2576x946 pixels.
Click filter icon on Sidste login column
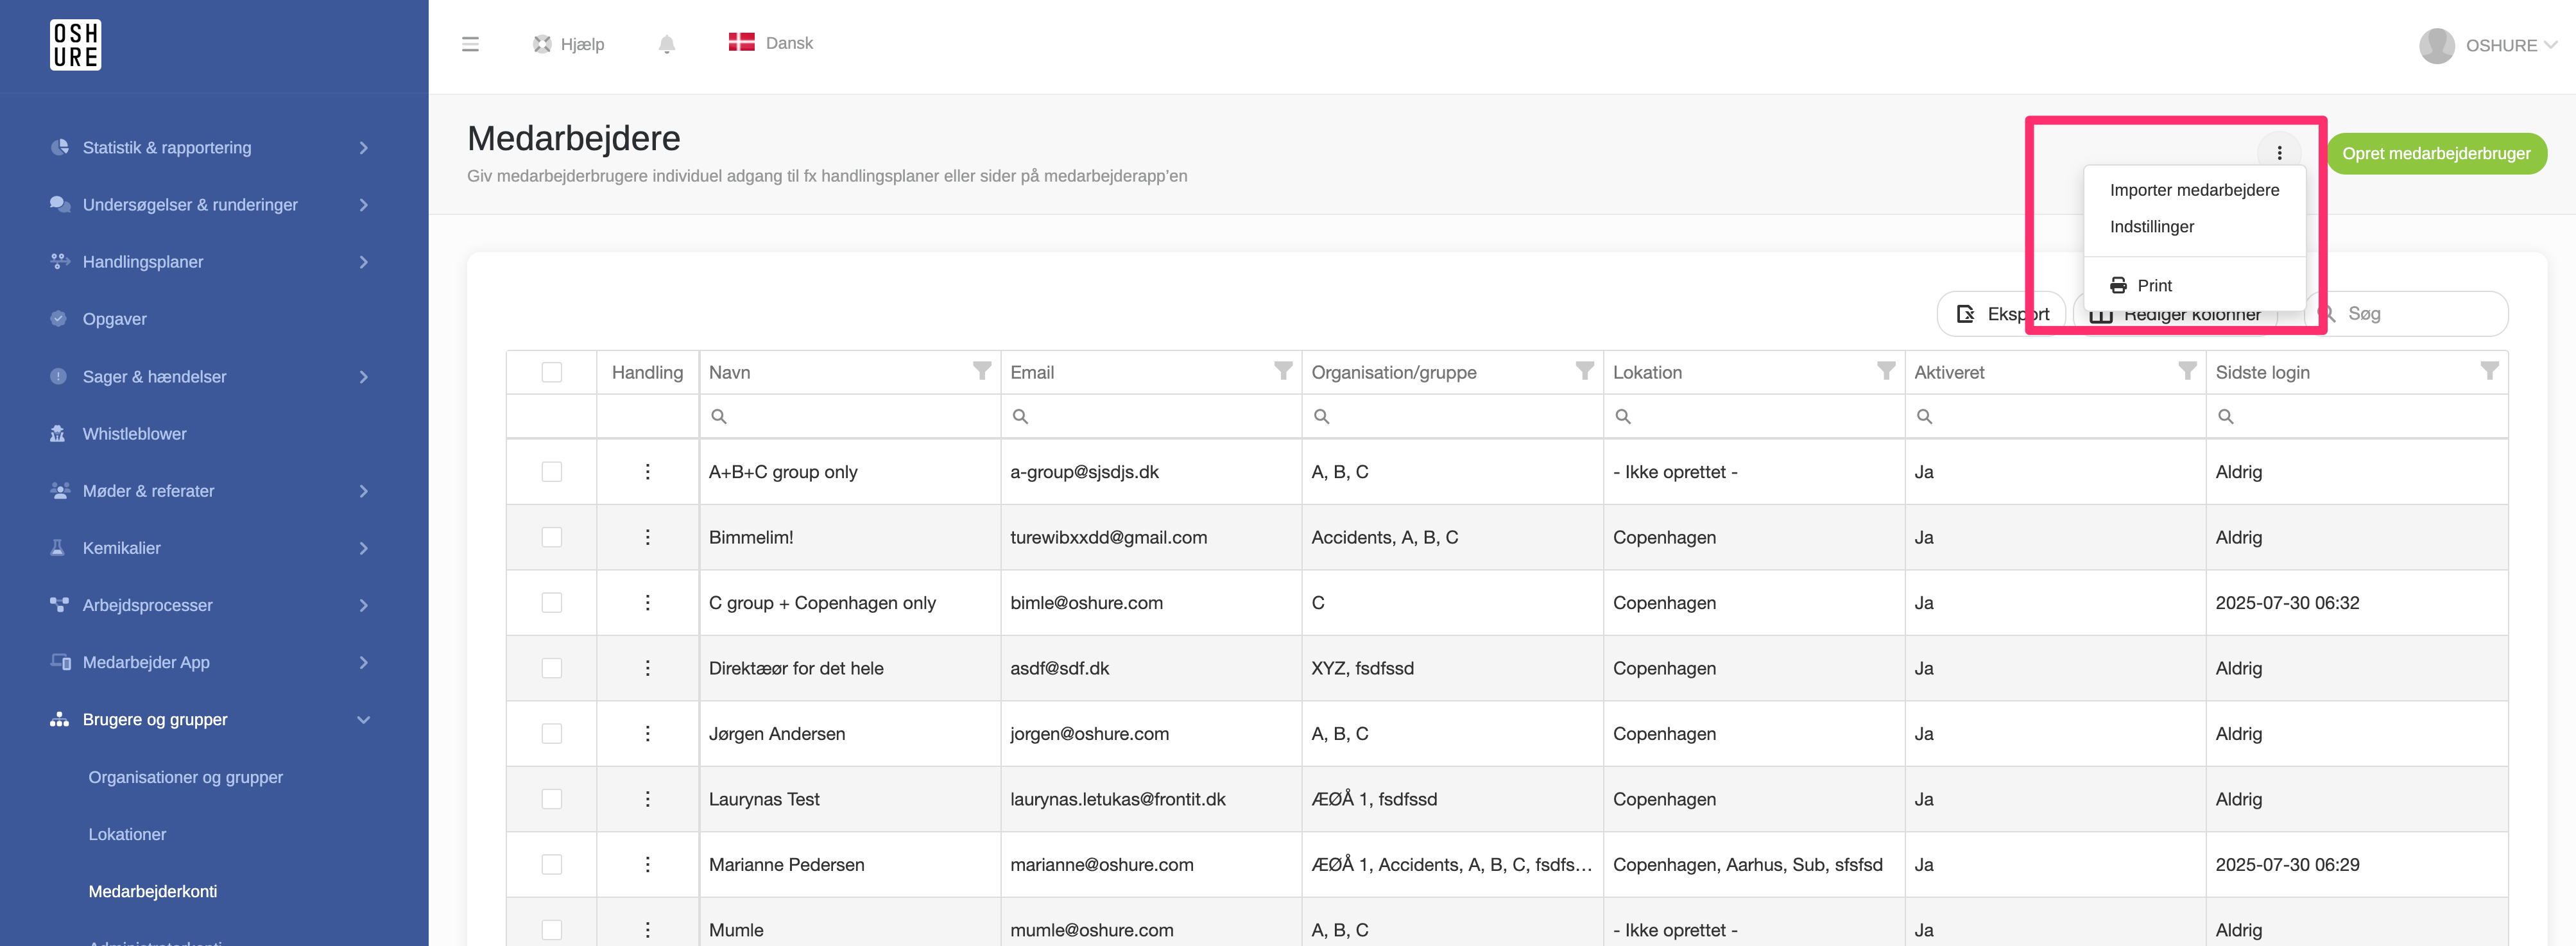(2489, 371)
